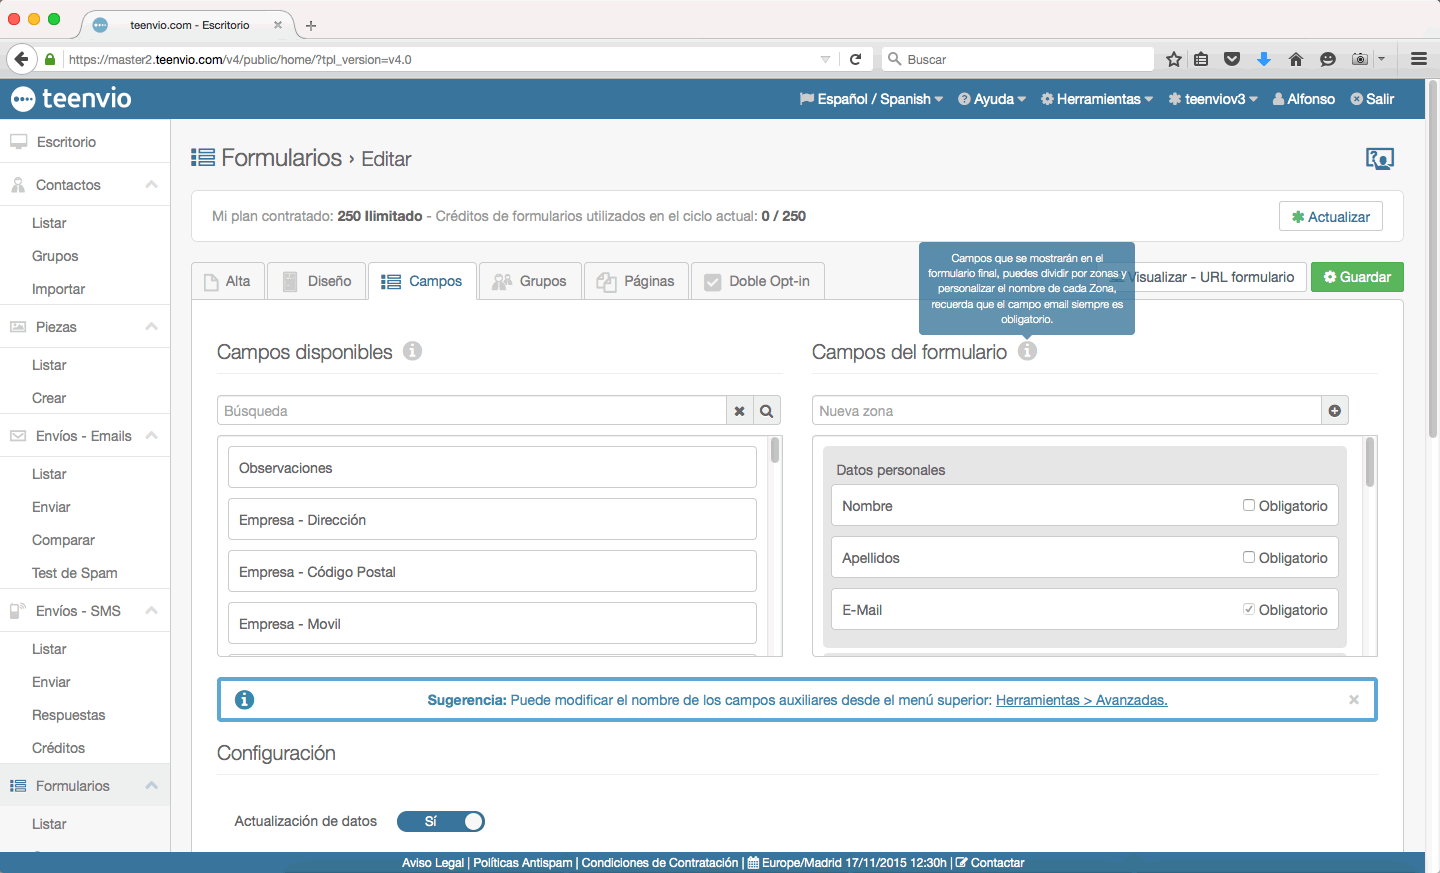Disable the Actualización de datos Sí toggle
Image resolution: width=1440 pixels, height=873 pixels.
coord(441,821)
